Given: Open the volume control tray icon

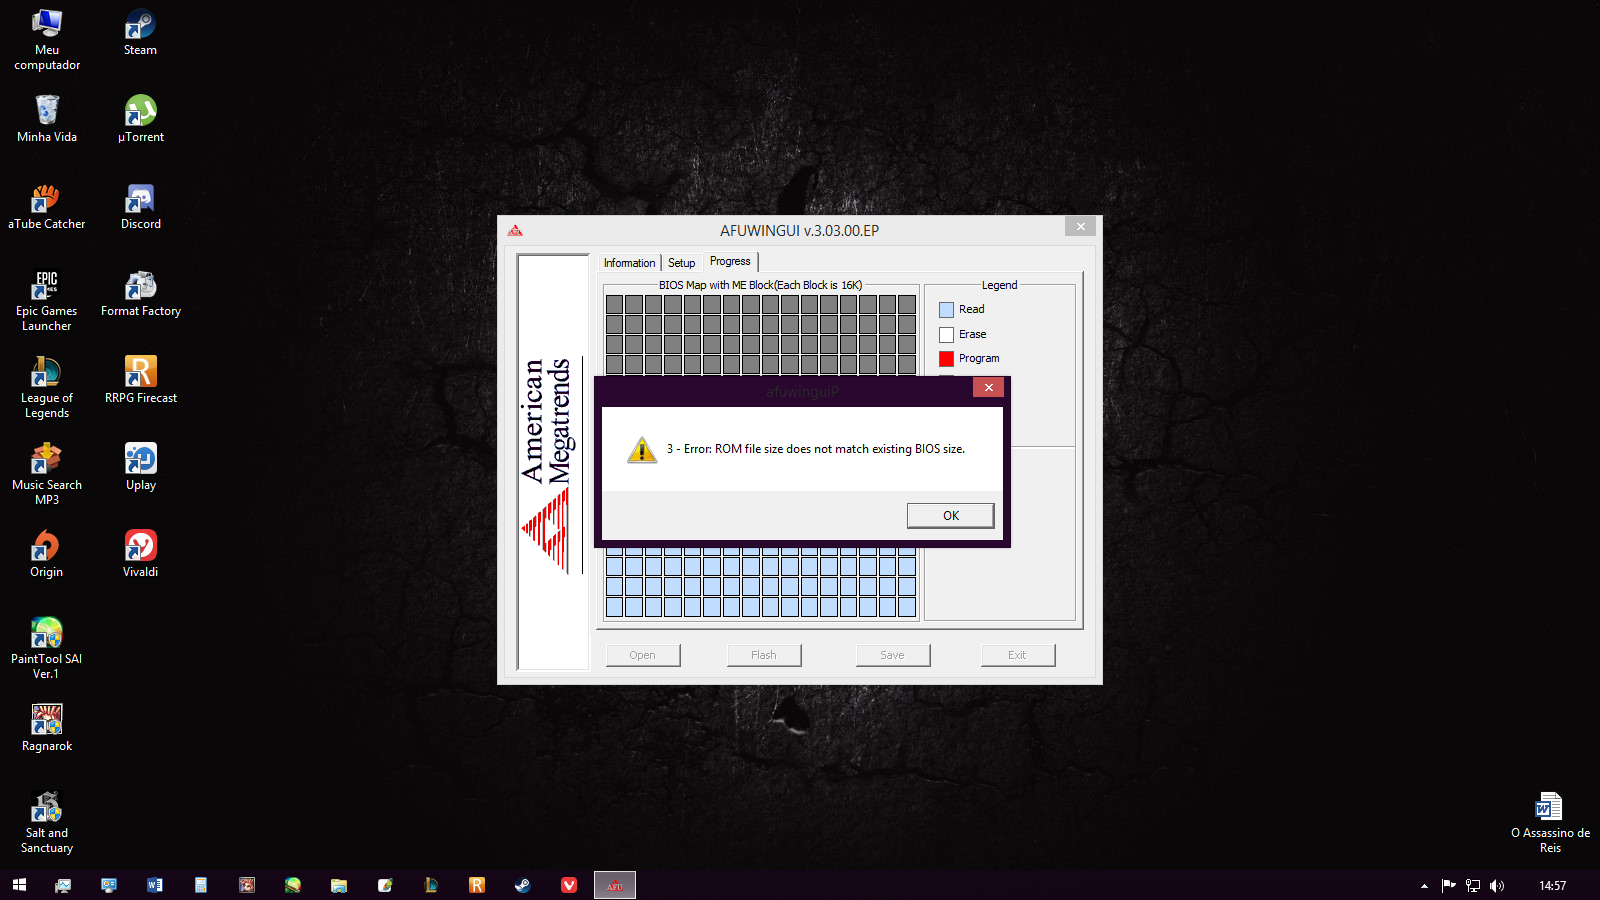Looking at the screenshot, I should (x=1496, y=885).
